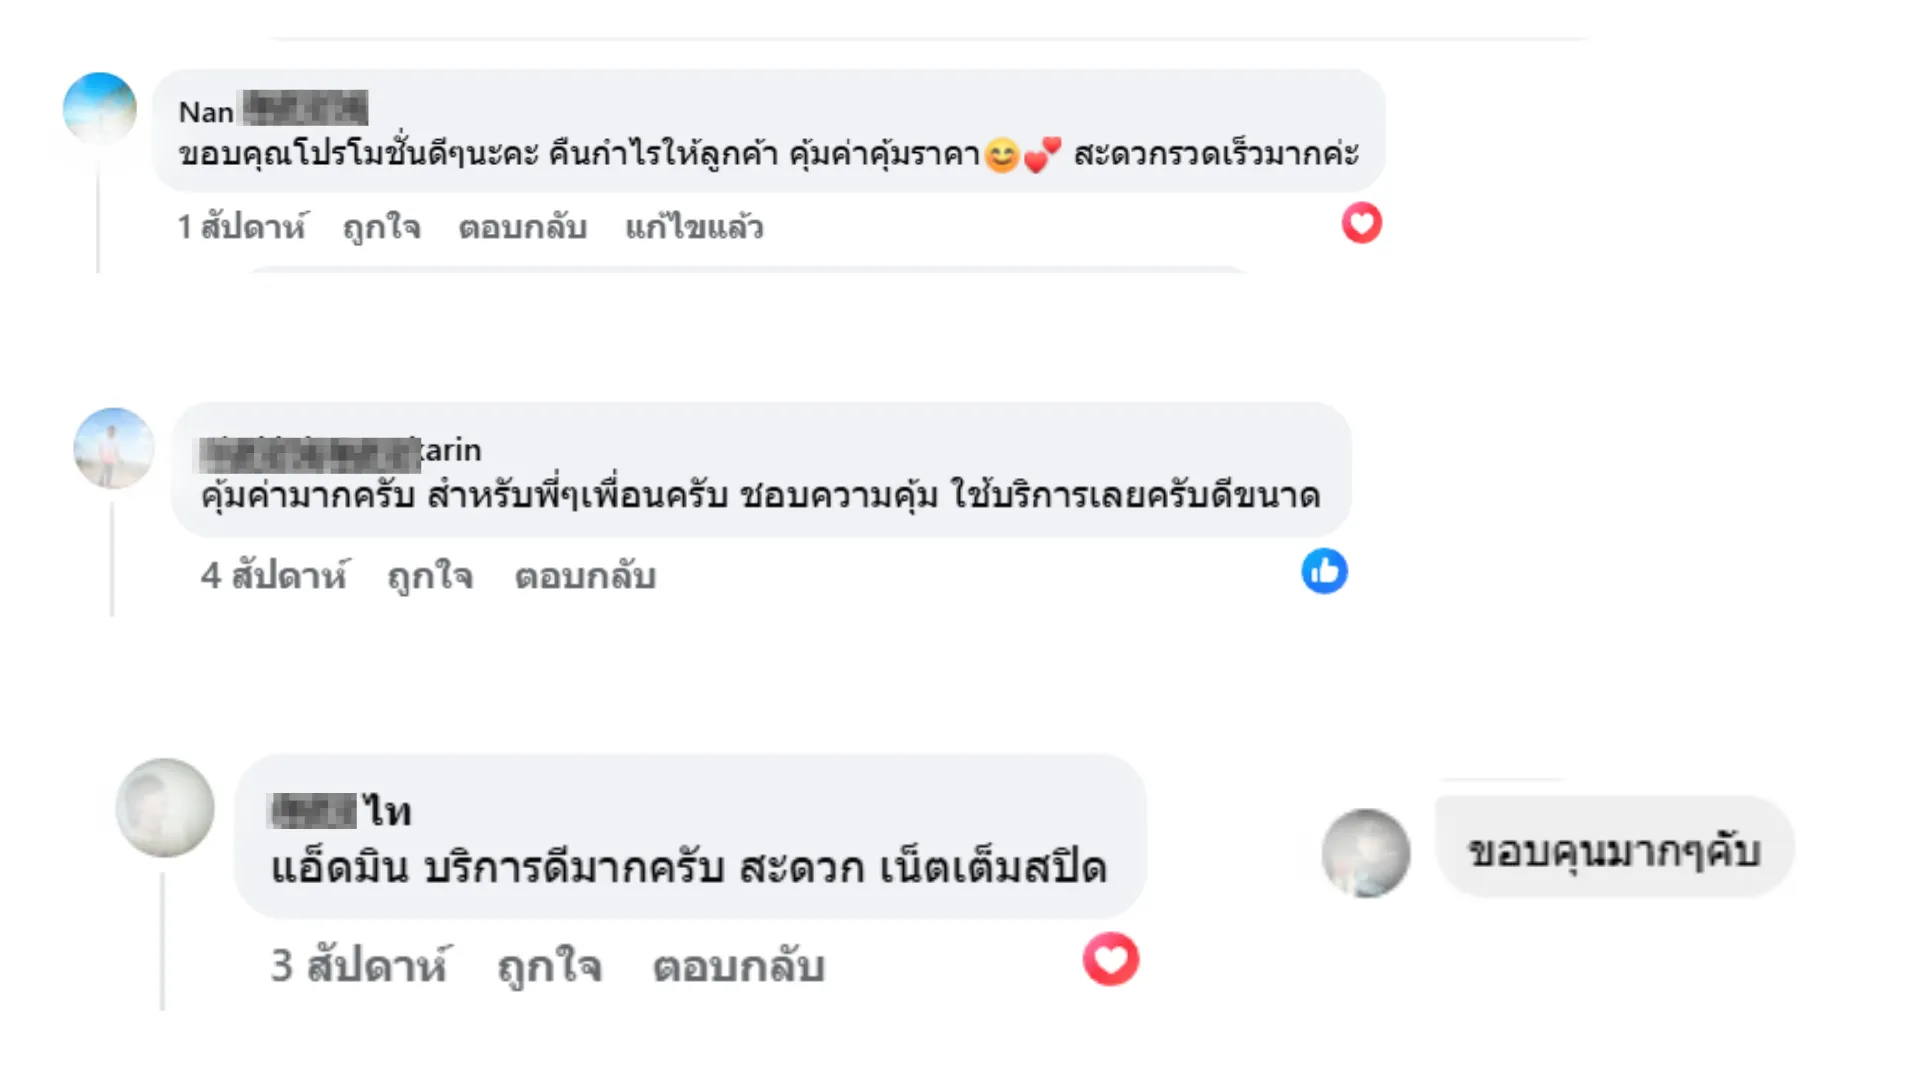The width and height of the screenshot is (1920, 1080).
Task: Reply to karin's comment using ตอบกลับ
Action: pyautogui.click(x=588, y=575)
